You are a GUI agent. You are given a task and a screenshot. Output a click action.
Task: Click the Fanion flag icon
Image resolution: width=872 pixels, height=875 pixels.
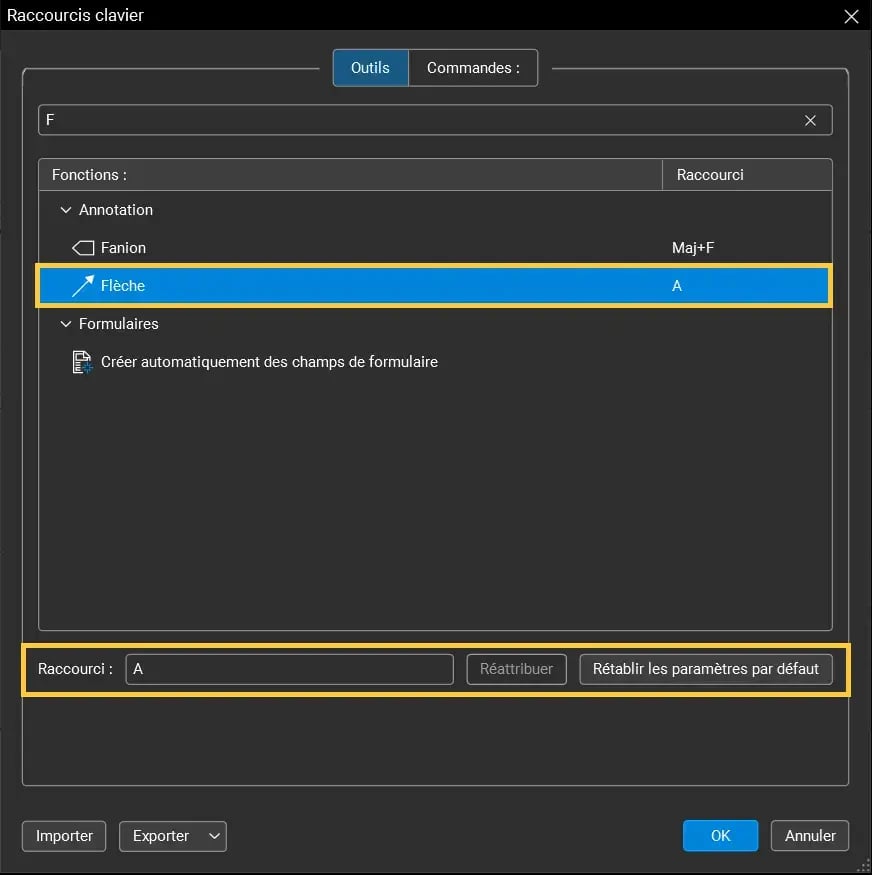coord(82,247)
